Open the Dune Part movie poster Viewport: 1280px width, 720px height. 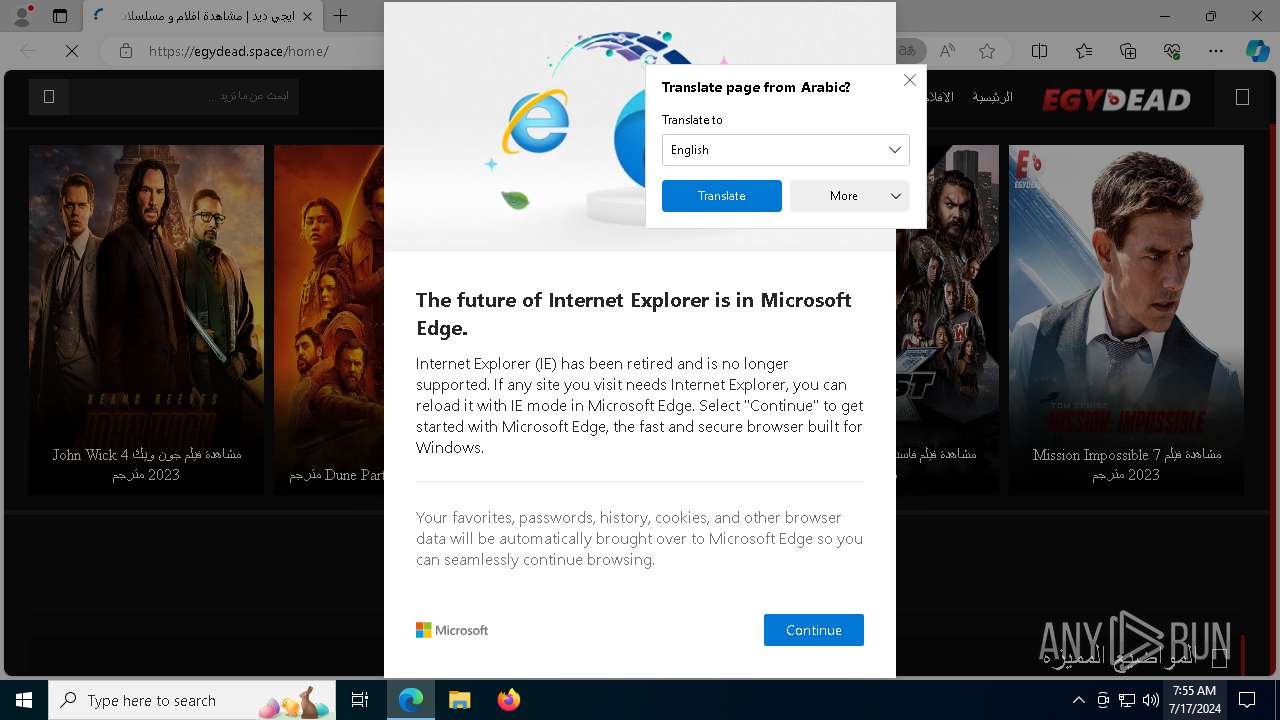[x=329, y=320]
